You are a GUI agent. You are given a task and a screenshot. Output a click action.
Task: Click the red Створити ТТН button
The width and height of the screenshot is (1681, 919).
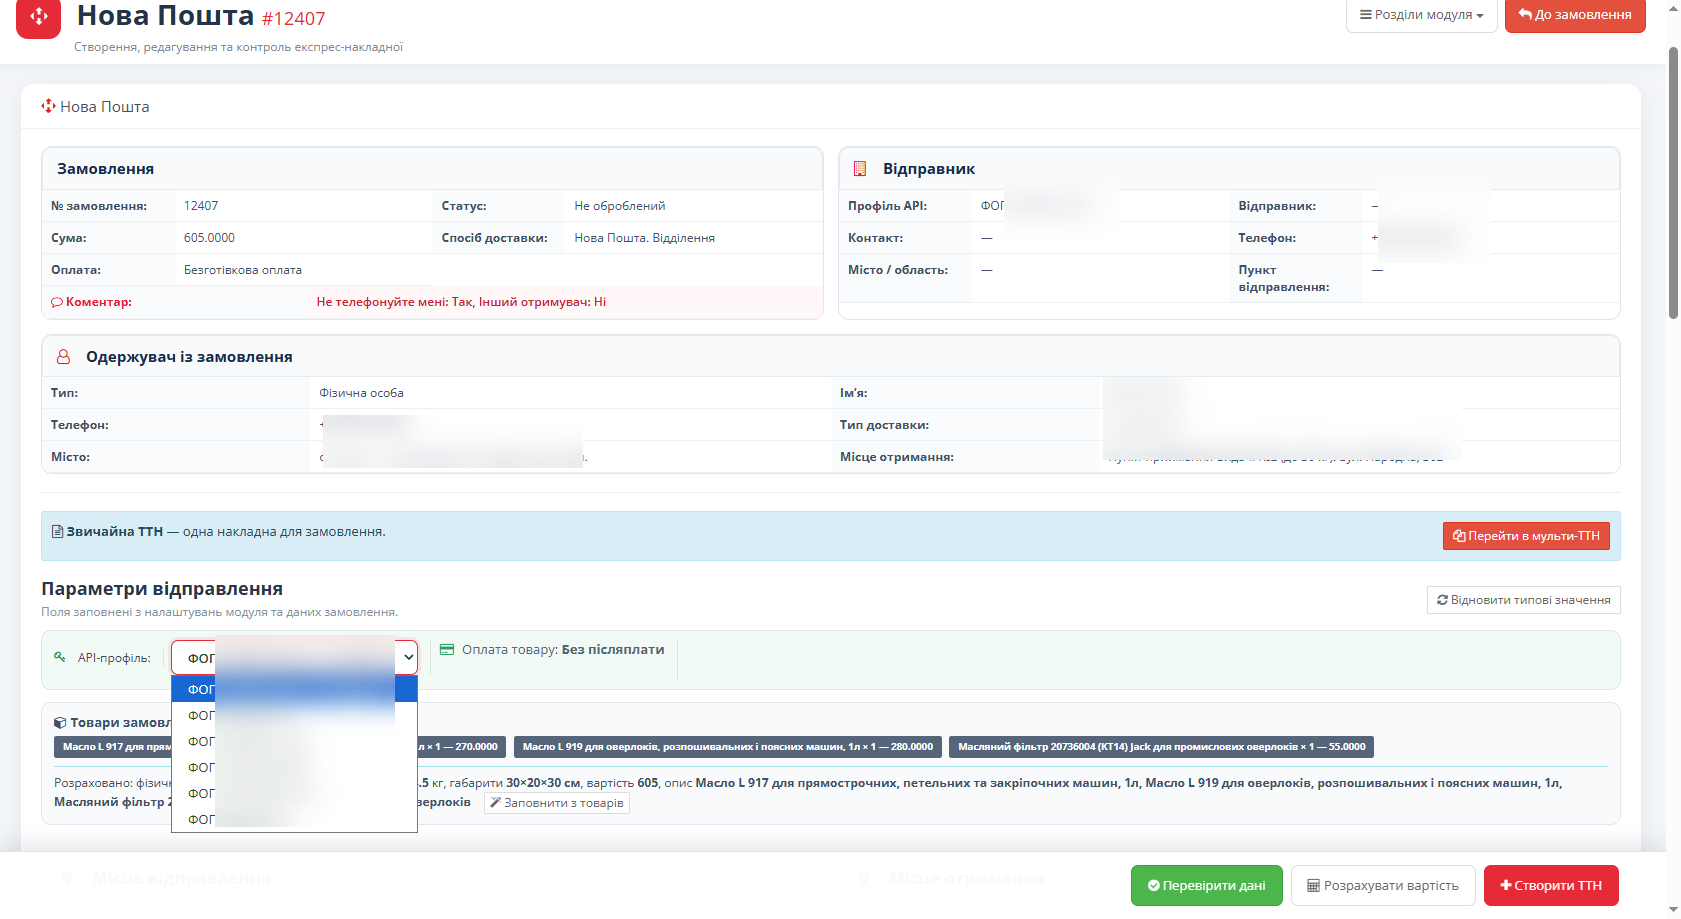click(x=1551, y=886)
